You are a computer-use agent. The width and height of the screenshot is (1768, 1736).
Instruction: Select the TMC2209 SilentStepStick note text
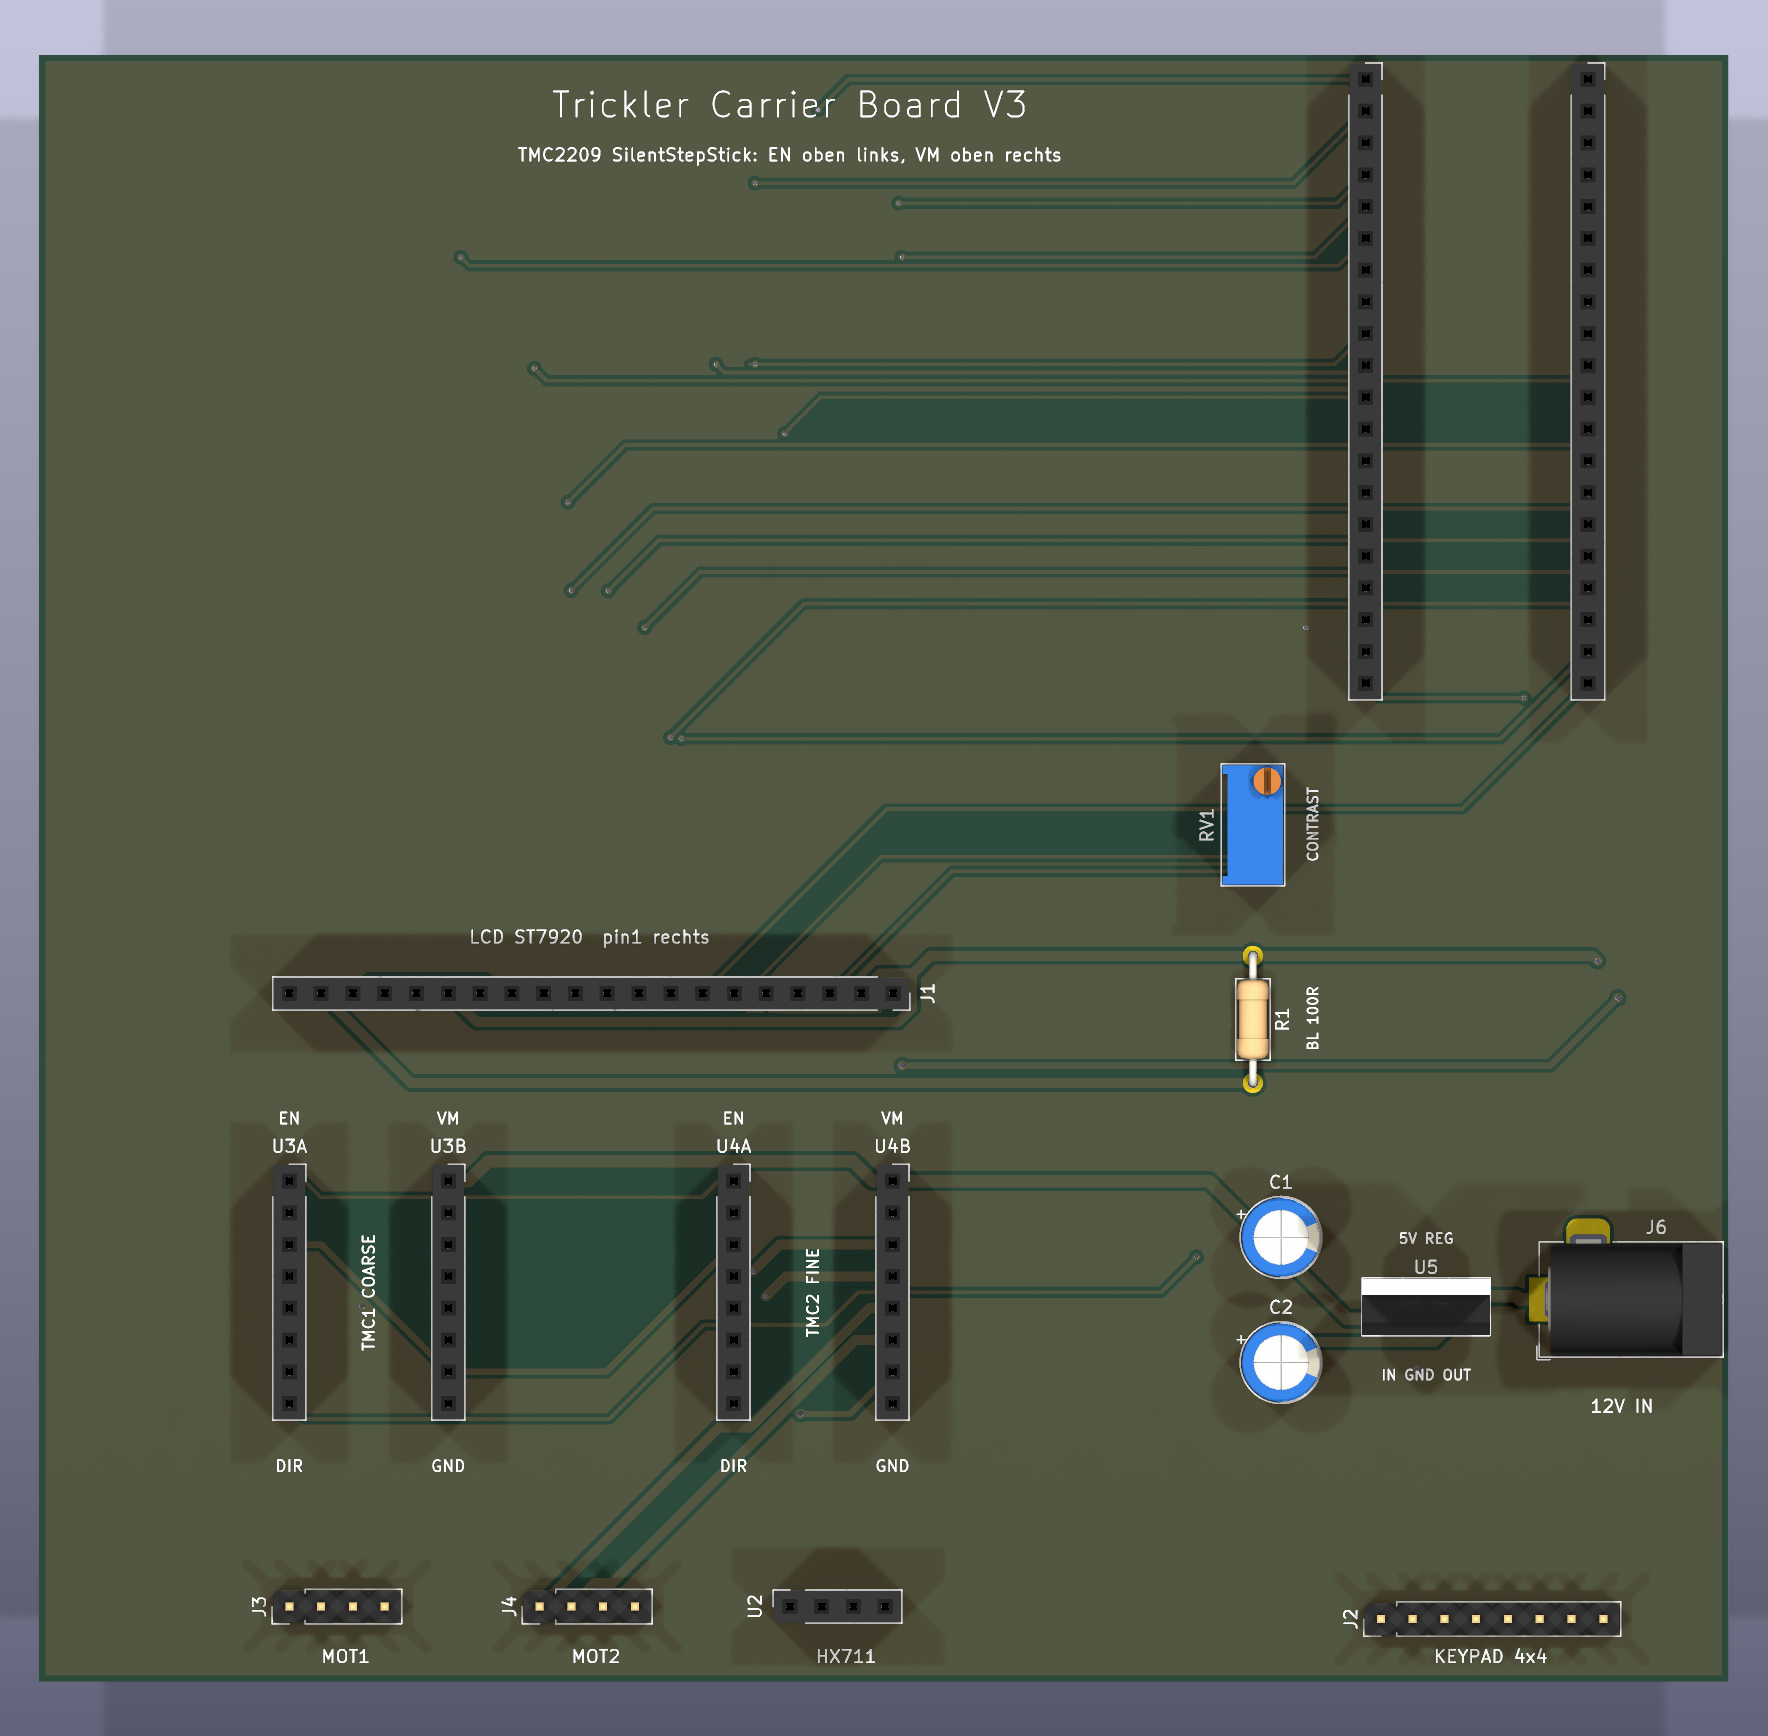coord(789,155)
